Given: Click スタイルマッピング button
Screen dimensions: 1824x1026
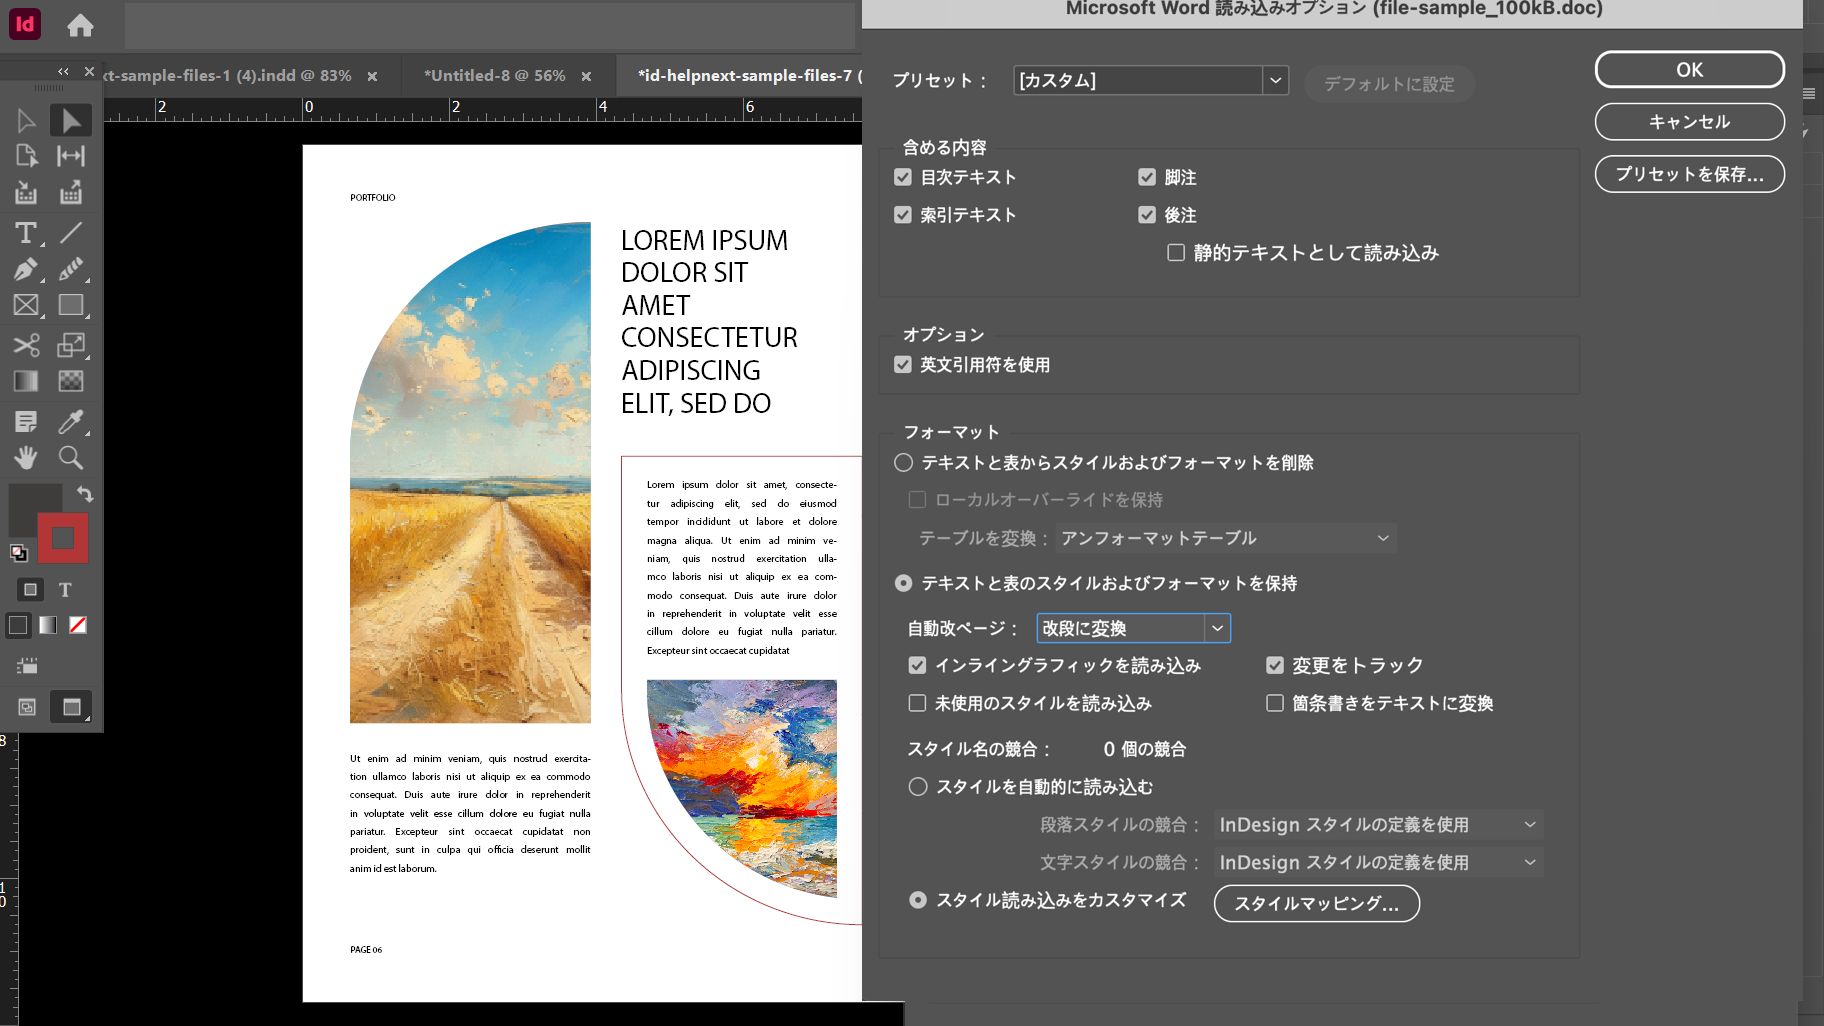Looking at the screenshot, I should [x=1316, y=903].
